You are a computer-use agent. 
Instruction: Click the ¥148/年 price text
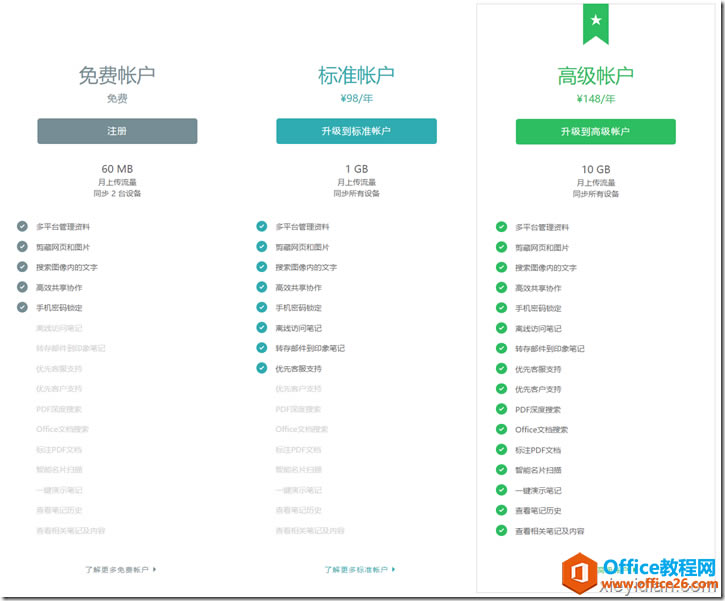tap(596, 99)
